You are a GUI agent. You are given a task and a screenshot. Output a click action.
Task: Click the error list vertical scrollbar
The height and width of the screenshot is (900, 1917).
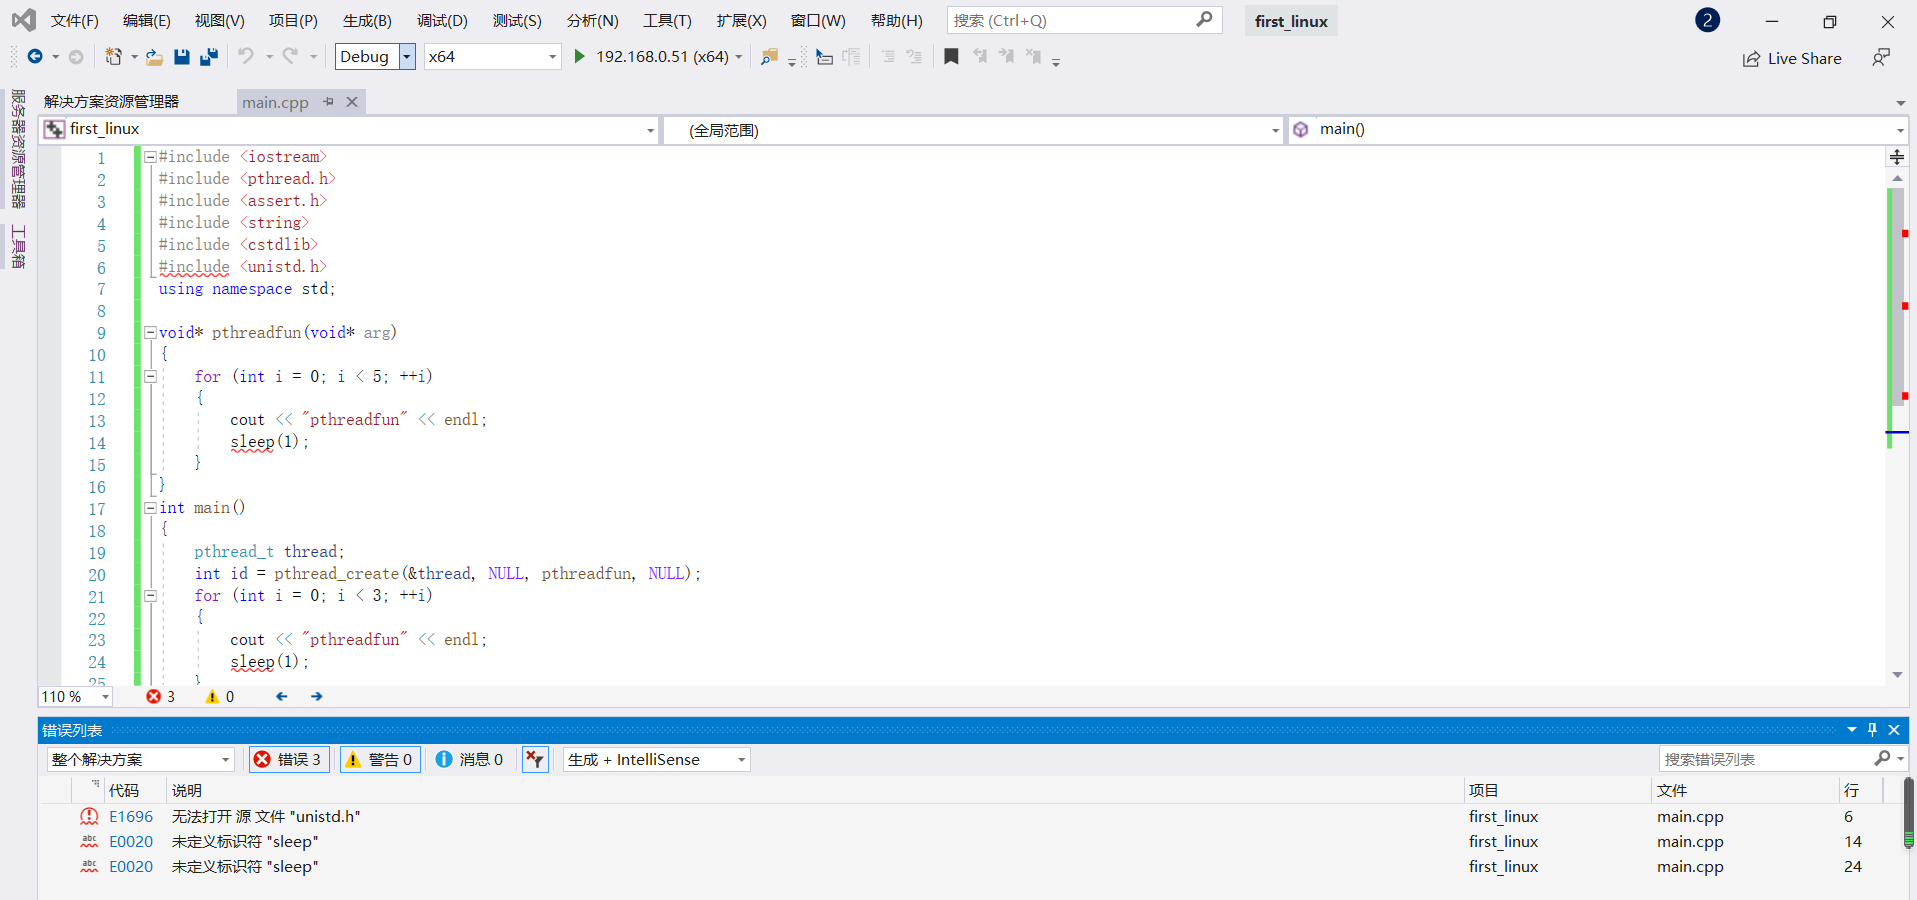click(1909, 813)
